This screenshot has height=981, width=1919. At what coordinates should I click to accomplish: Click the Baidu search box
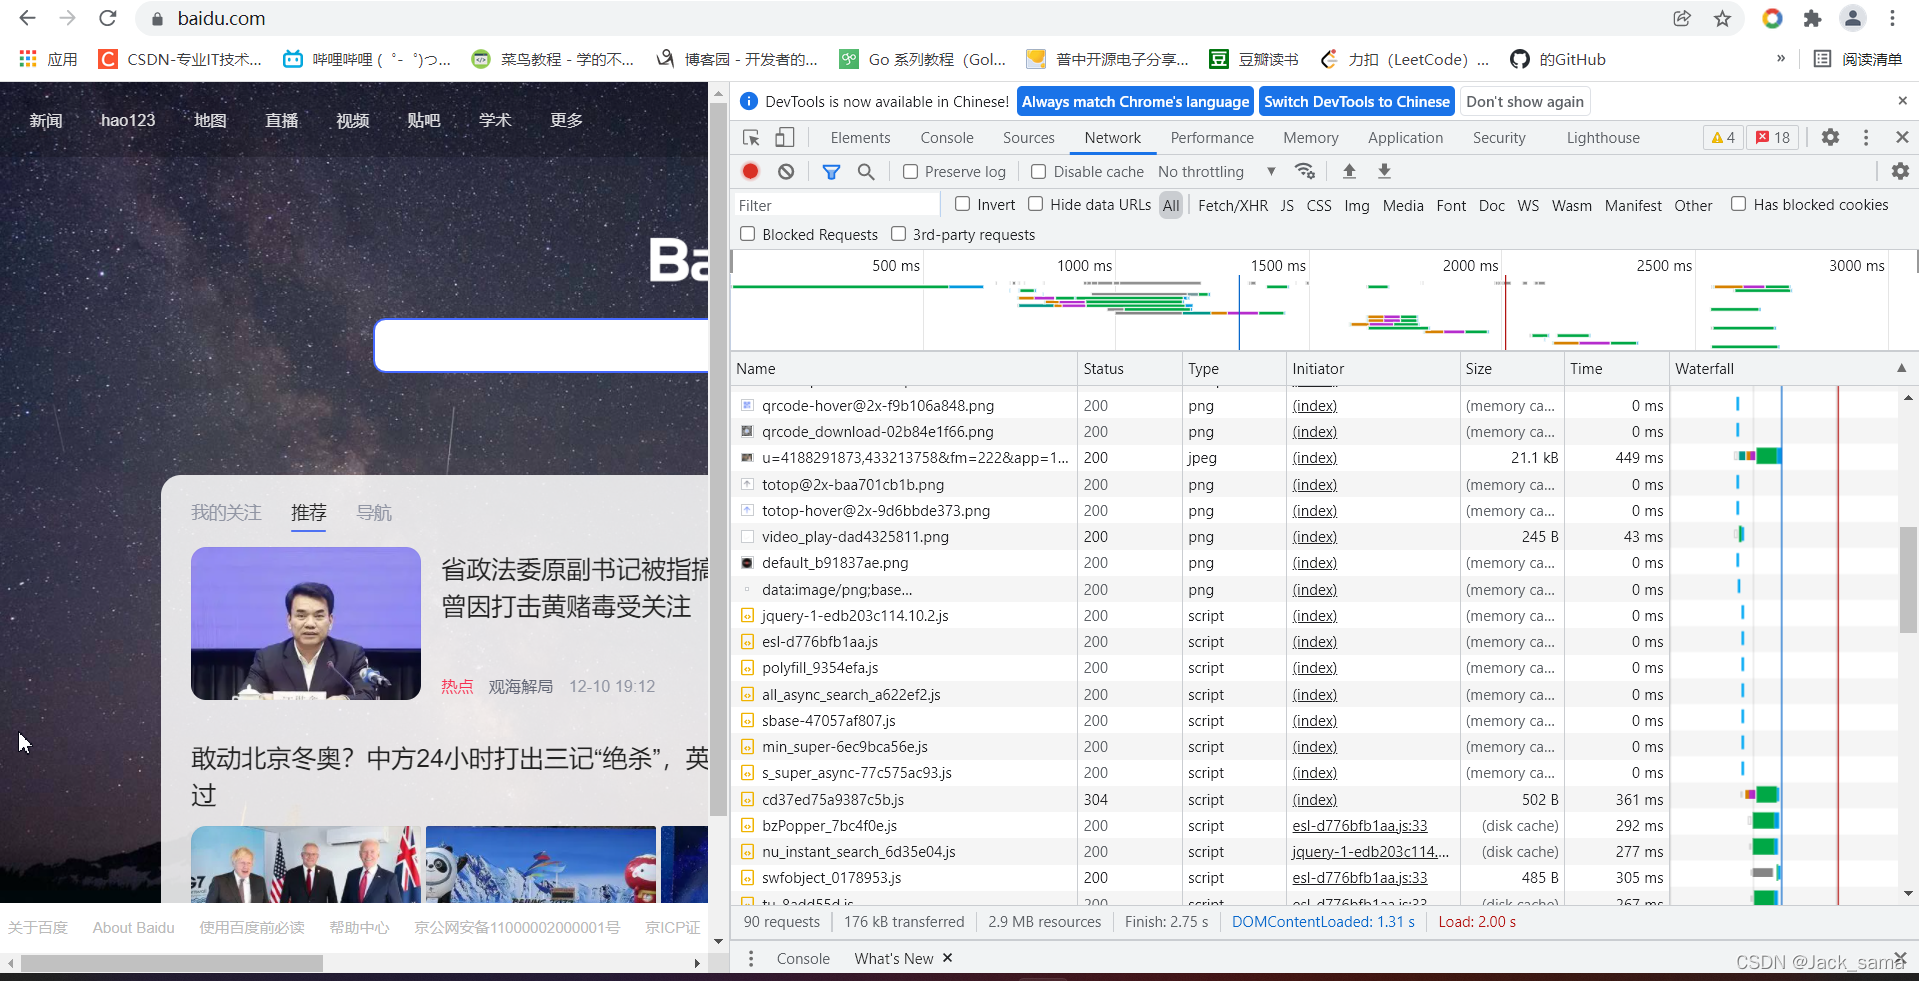click(541, 346)
